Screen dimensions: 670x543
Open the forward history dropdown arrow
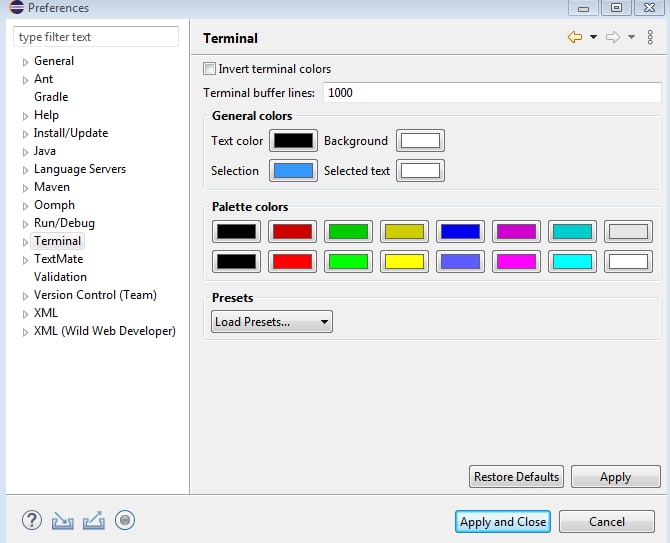[x=631, y=37]
